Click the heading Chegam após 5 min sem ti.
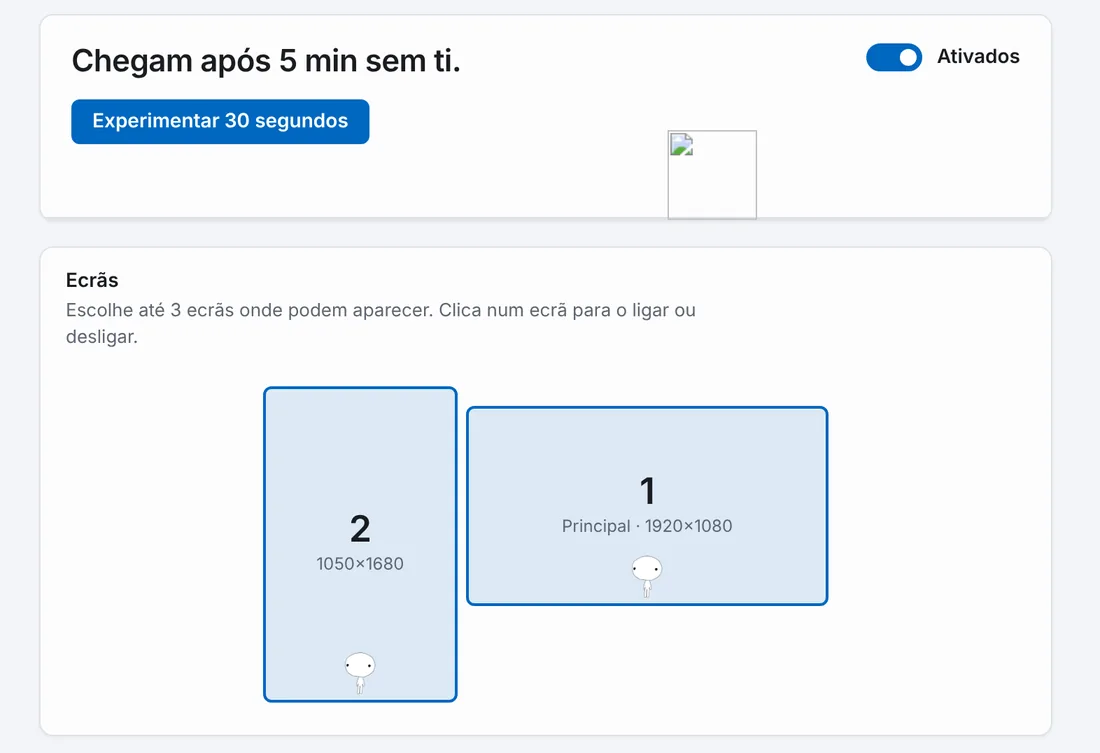Screen dimensions: 1100x753 pyautogui.click(x=266, y=61)
